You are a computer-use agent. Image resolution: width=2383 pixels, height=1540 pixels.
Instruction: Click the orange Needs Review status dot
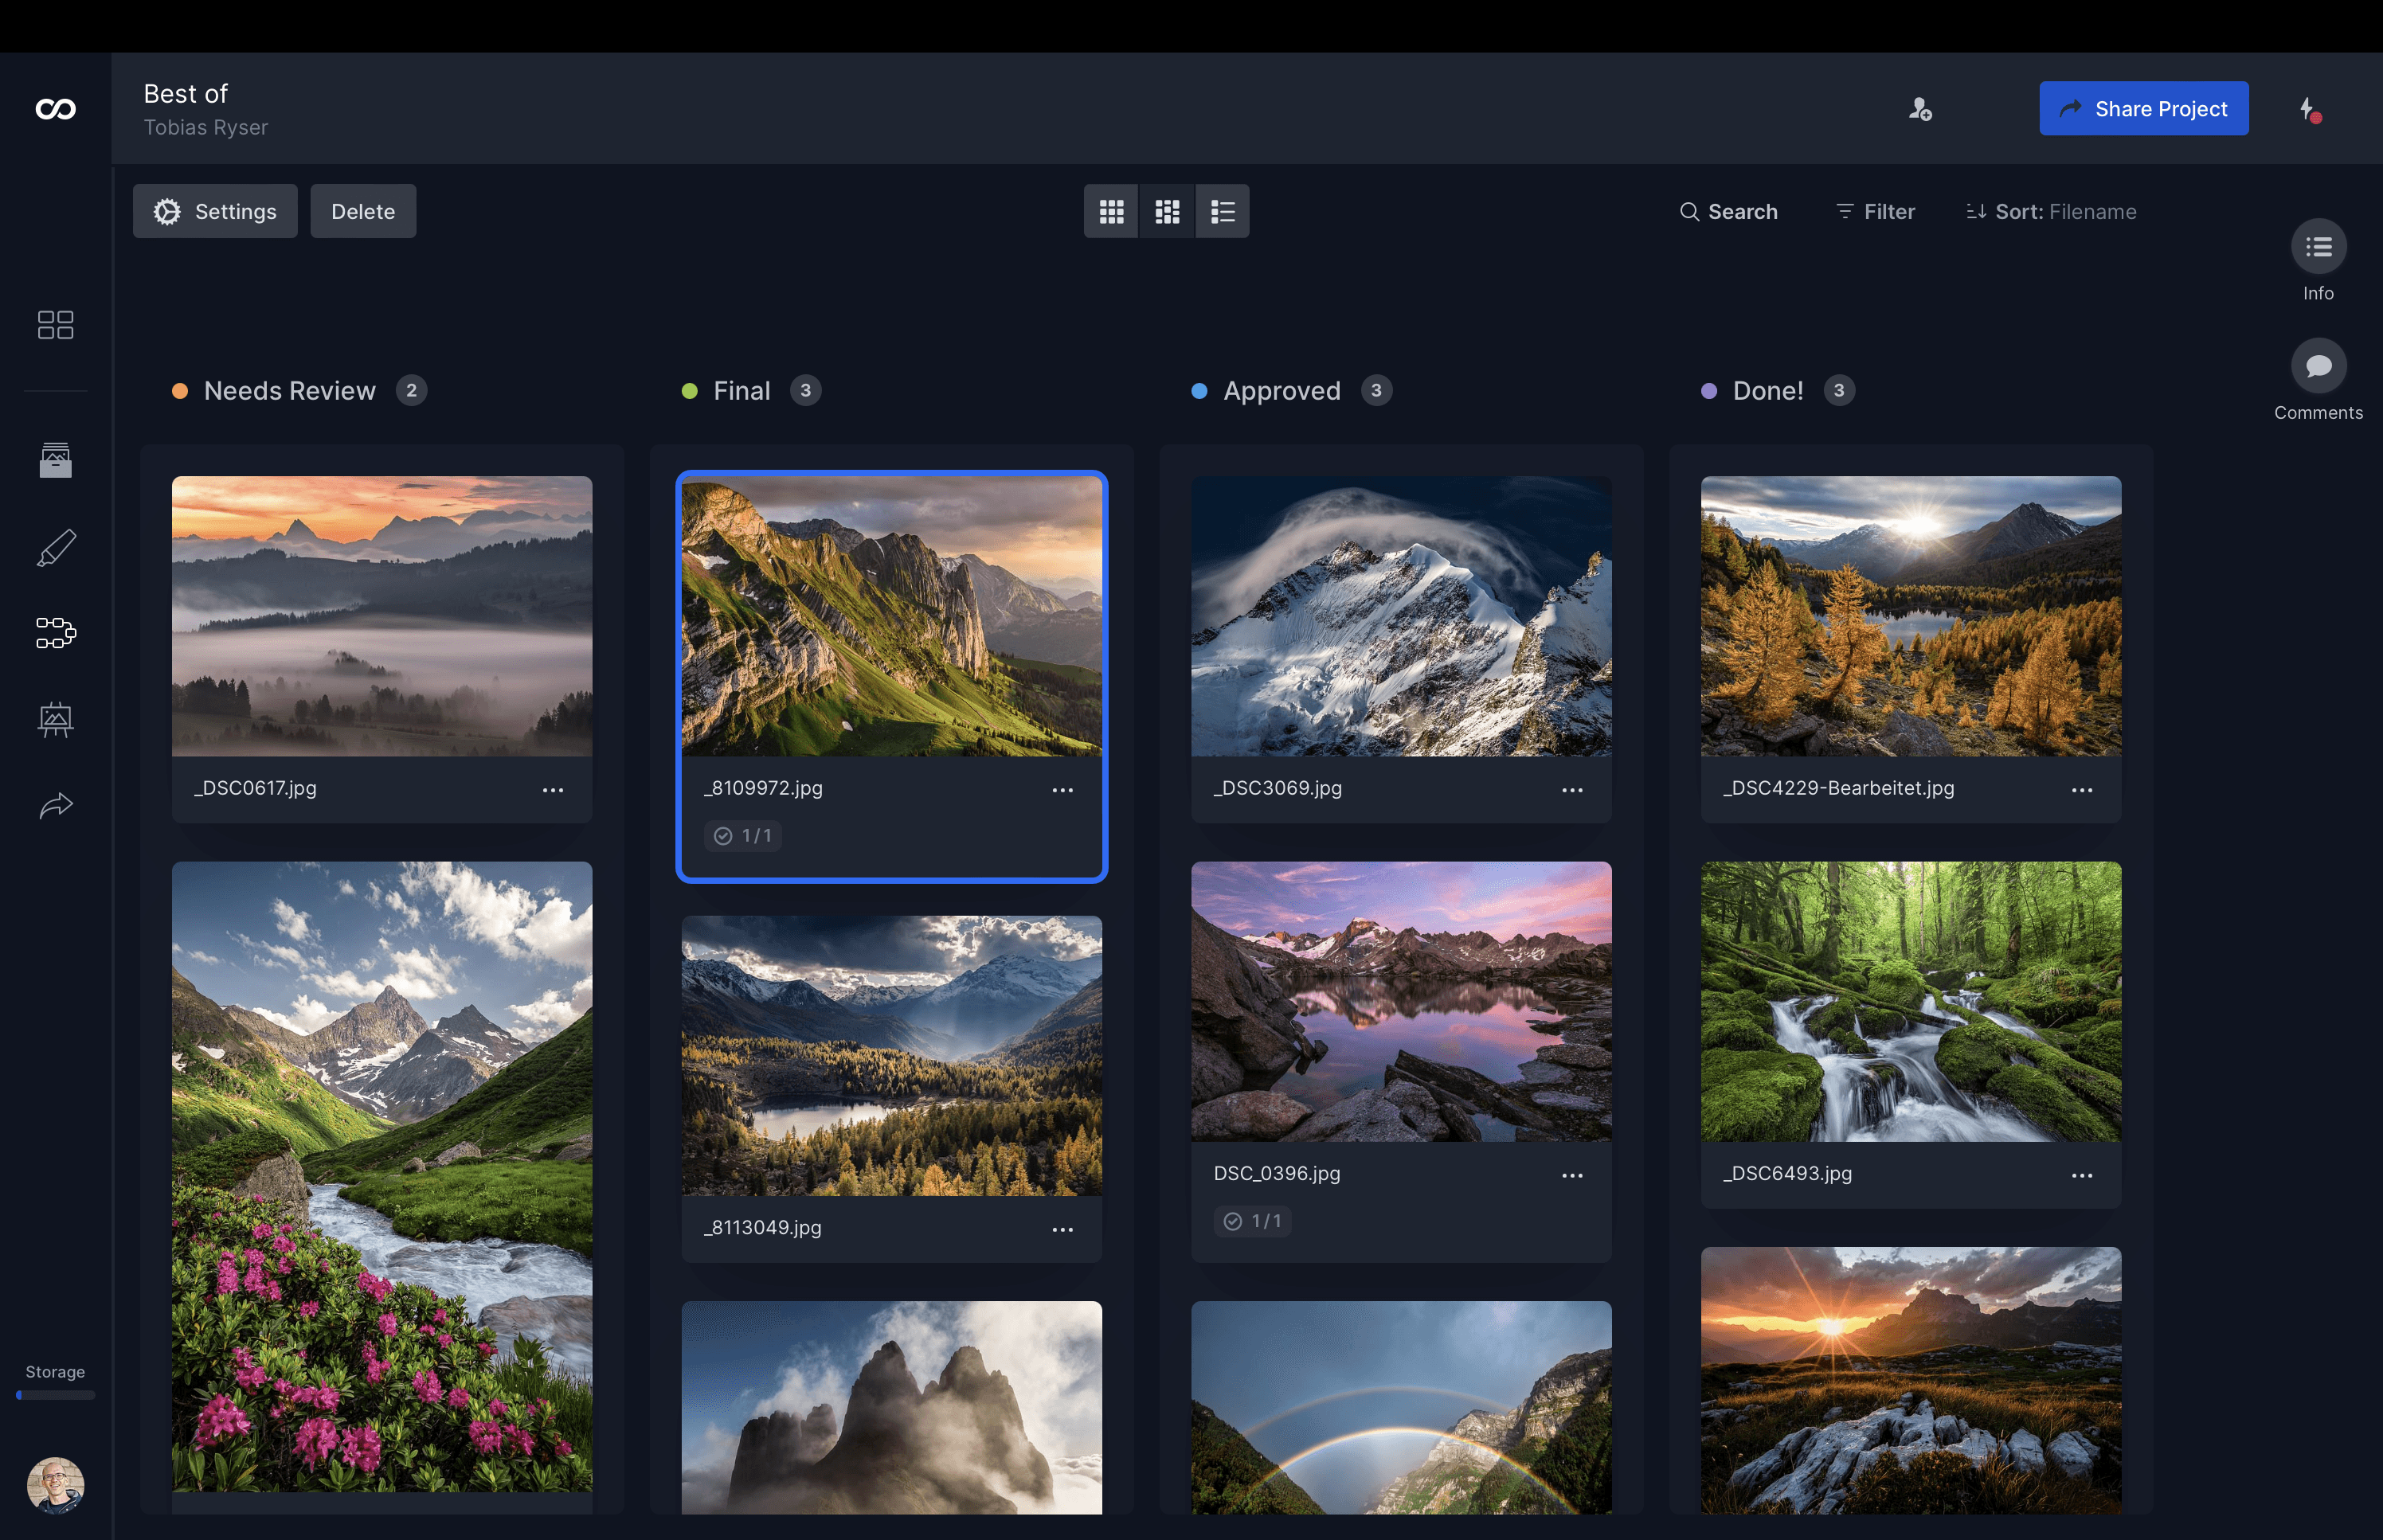coord(180,391)
